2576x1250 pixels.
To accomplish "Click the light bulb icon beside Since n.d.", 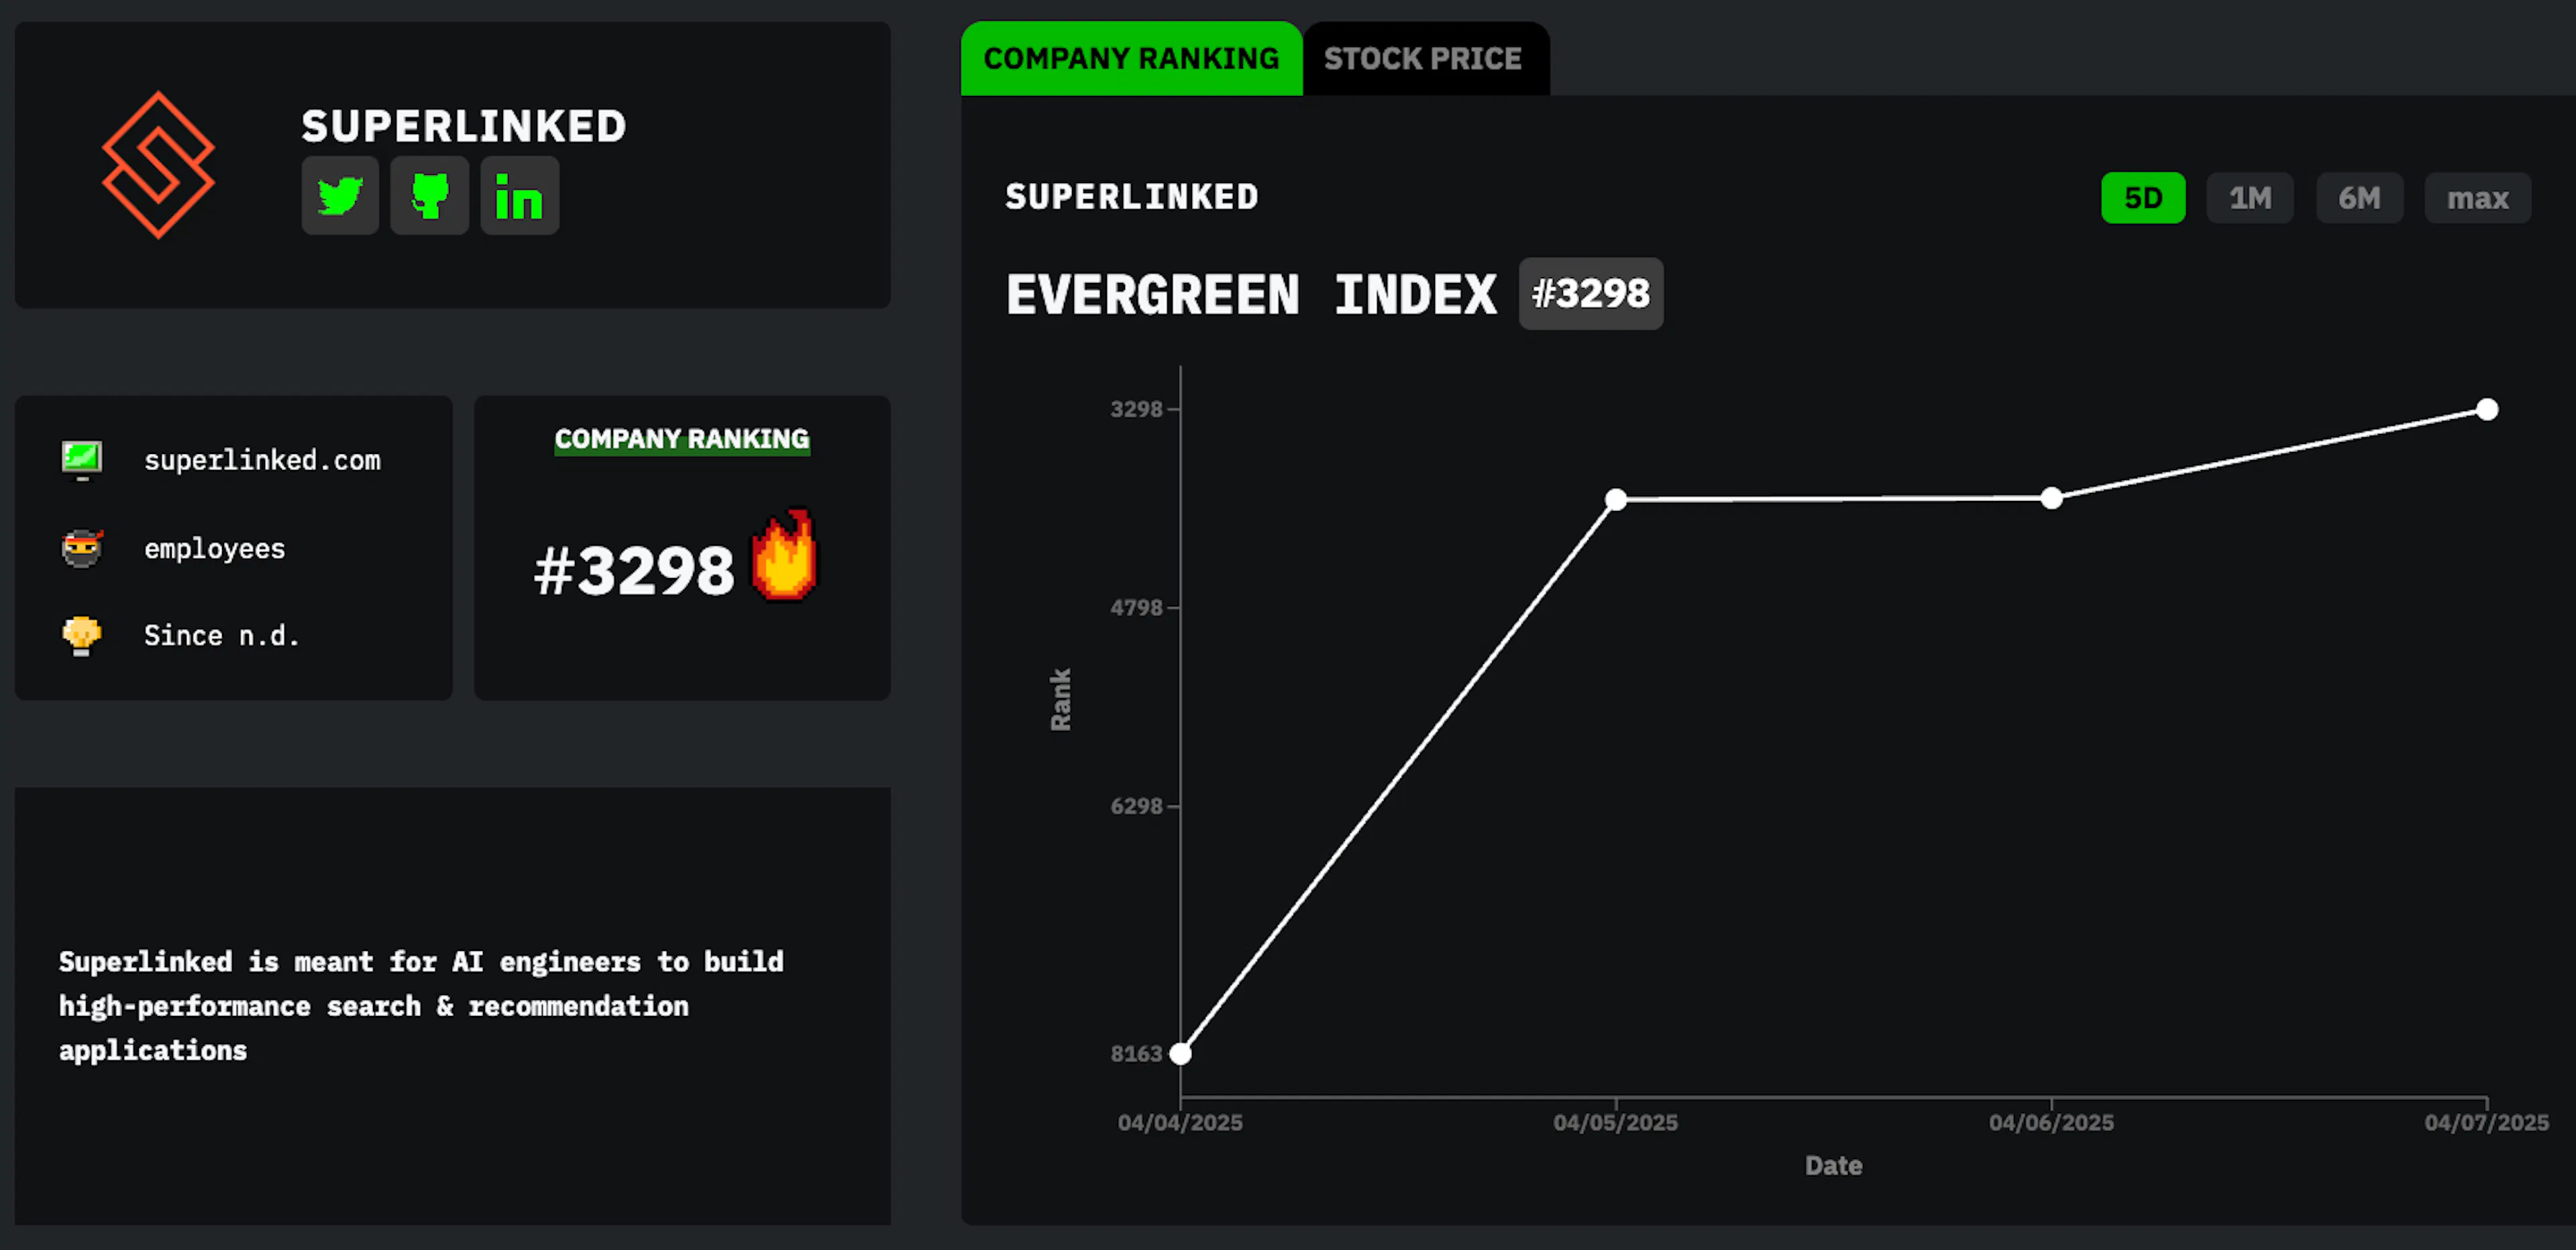I will tap(82, 636).
